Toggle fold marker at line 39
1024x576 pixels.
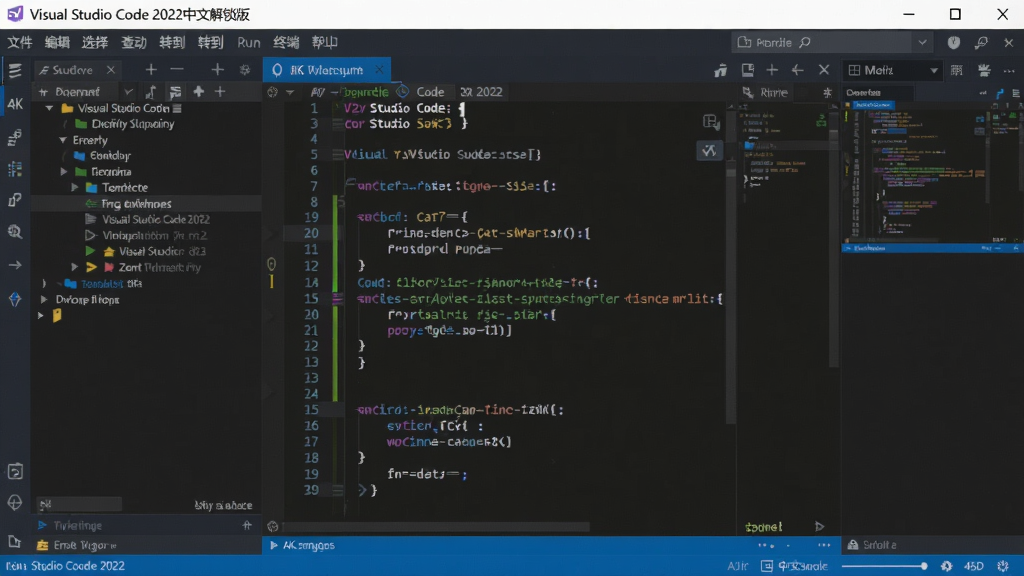pyautogui.click(x=337, y=490)
